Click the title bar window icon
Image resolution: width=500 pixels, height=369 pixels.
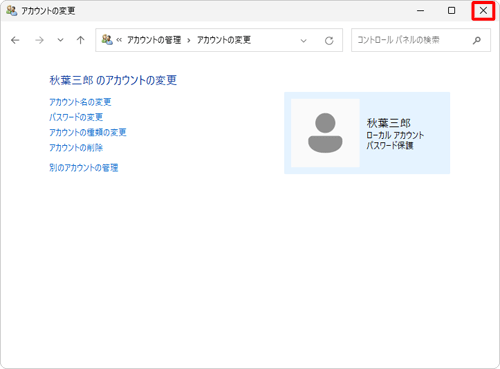coord(12,11)
